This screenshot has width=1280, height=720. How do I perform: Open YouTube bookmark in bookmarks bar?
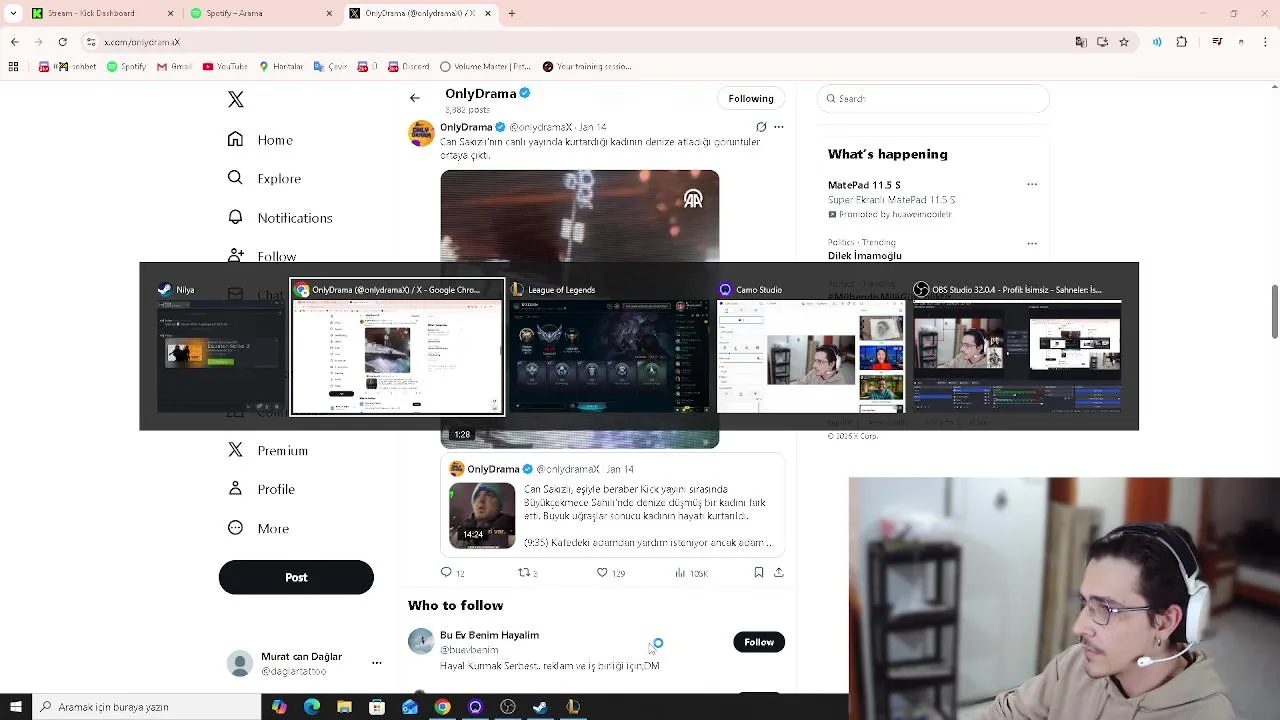point(224,67)
